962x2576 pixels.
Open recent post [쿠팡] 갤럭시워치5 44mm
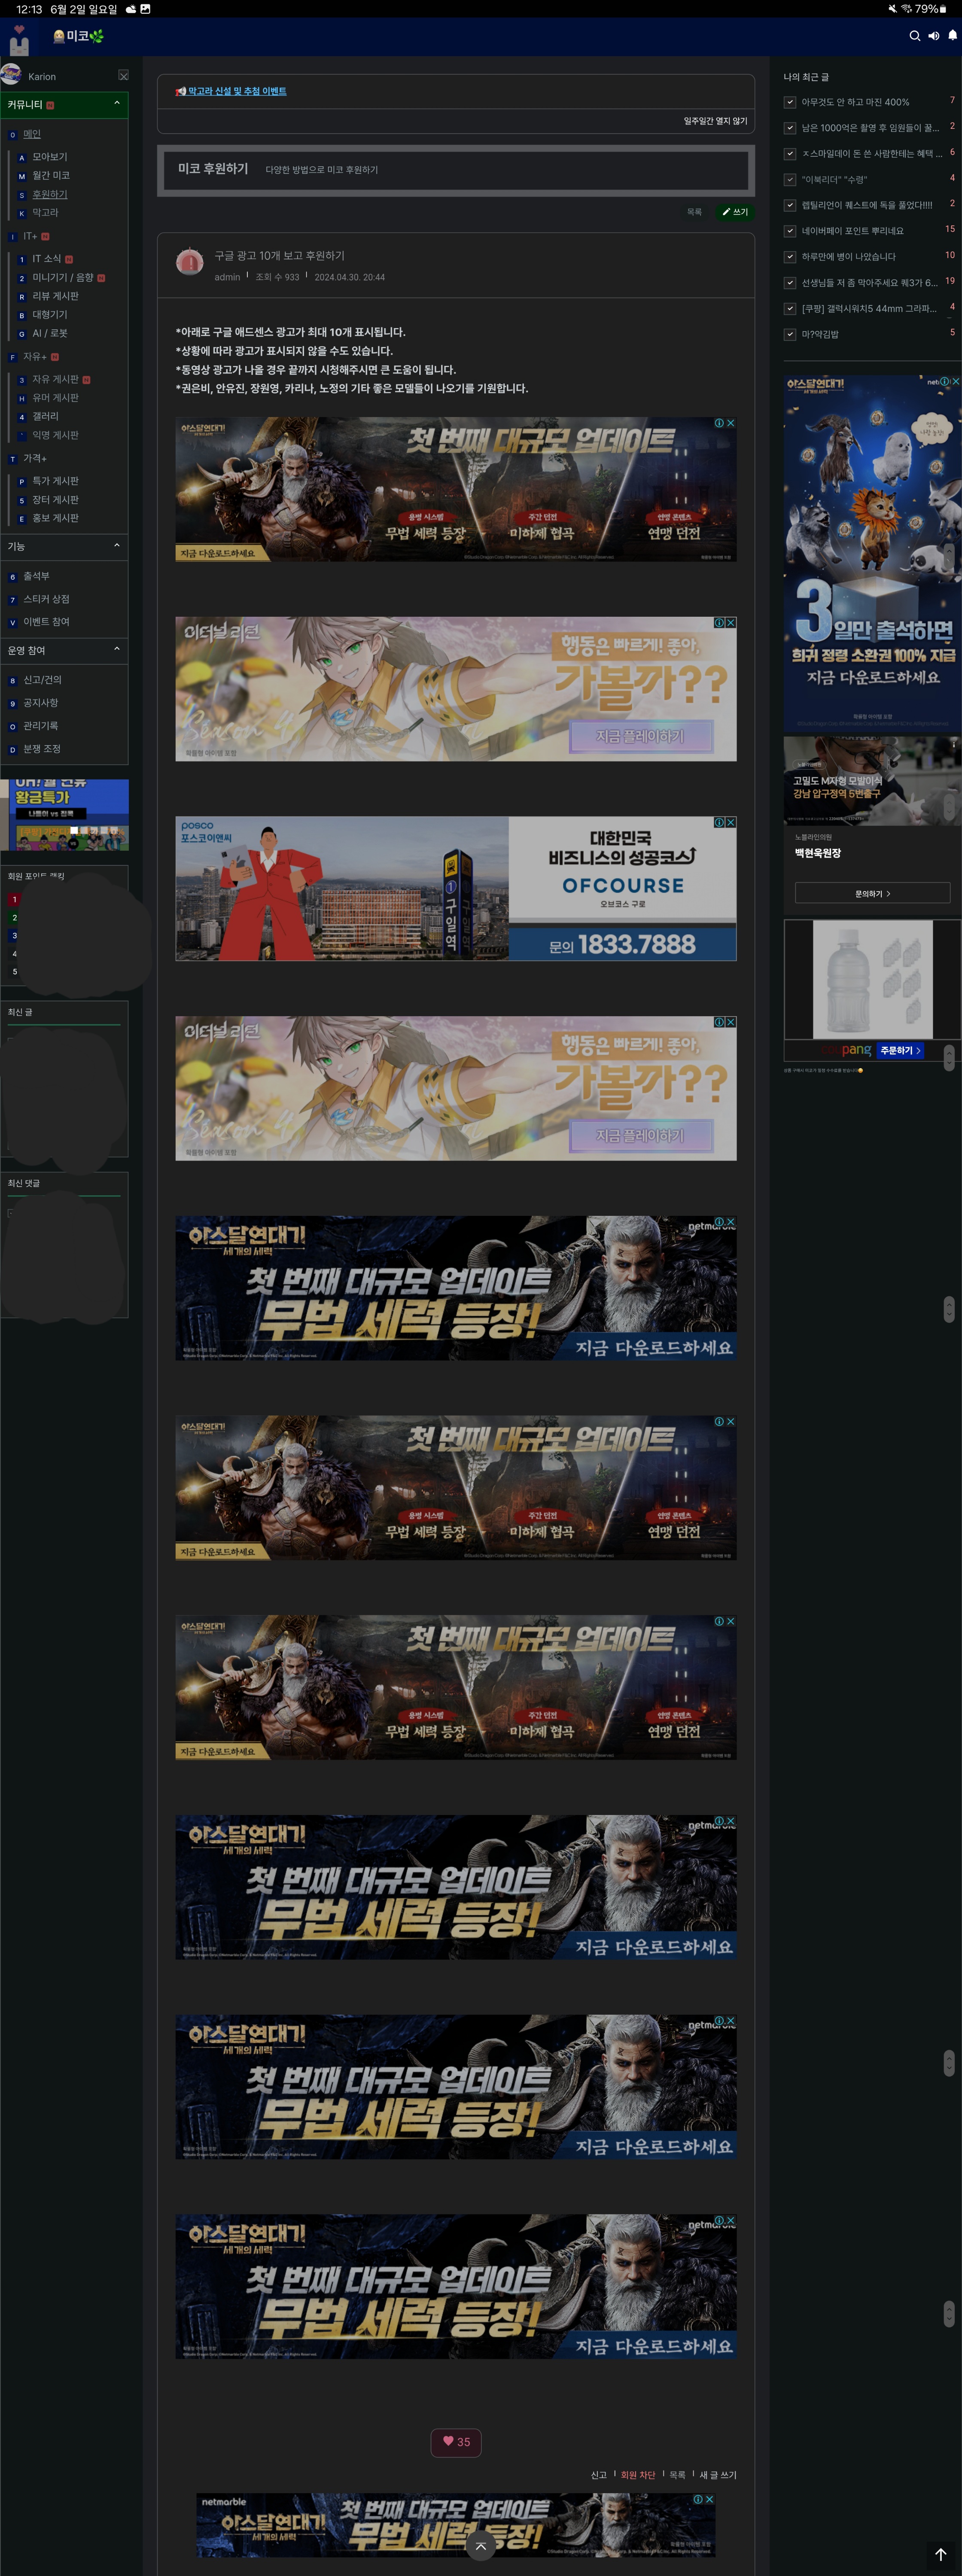(x=869, y=309)
